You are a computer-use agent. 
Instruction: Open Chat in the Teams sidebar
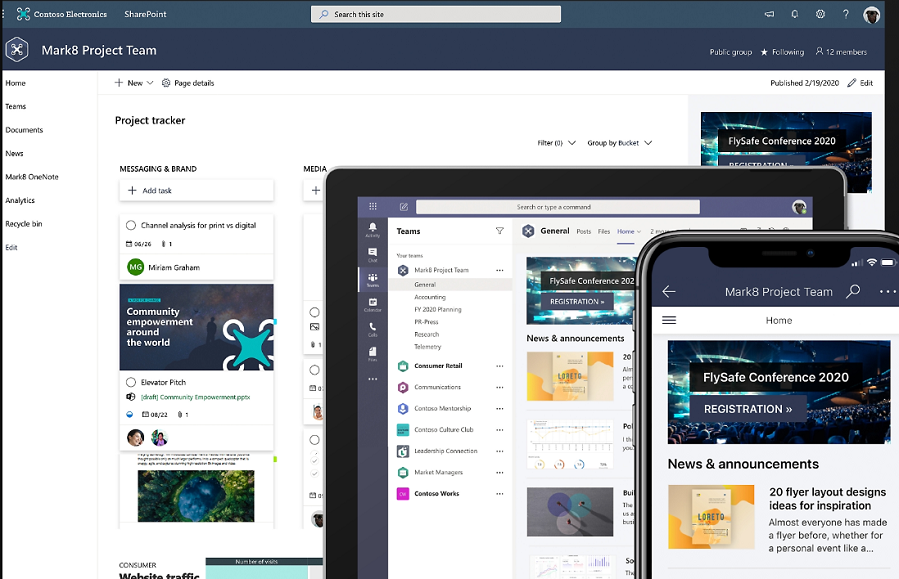(373, 255)
